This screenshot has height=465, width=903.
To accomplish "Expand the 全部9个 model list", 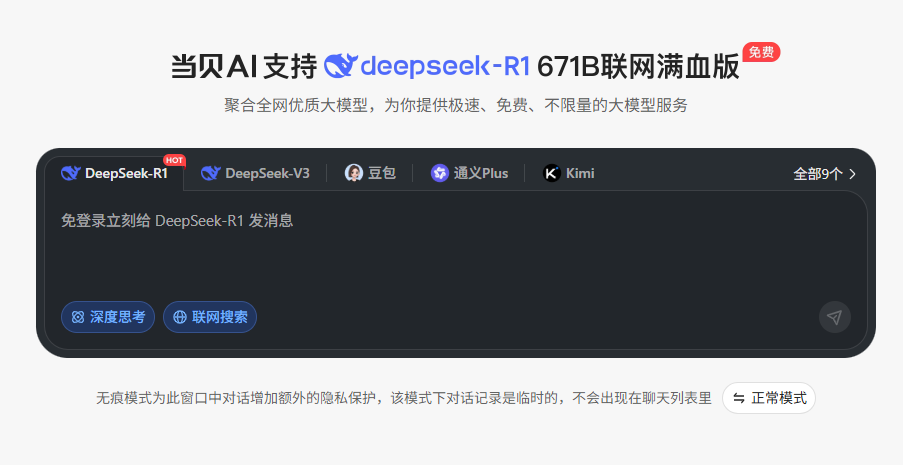I will point(825,173).
